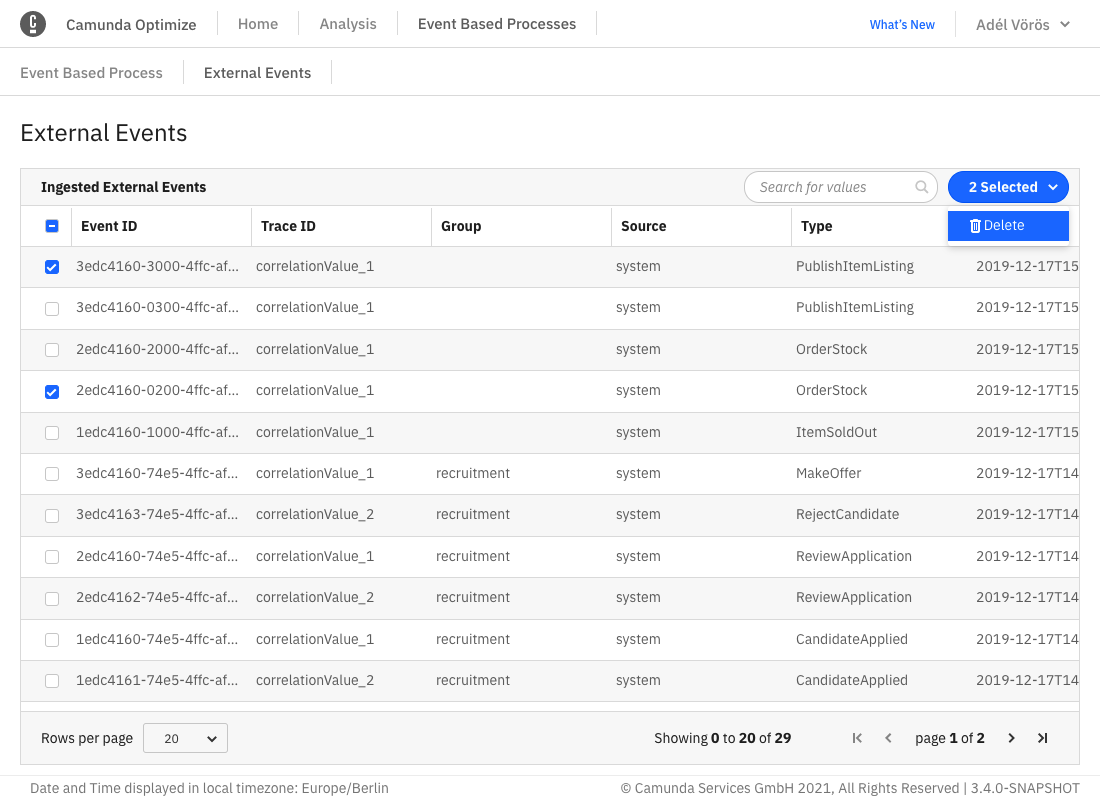The image size is (1100, 800).
Task: Toggle the select-all header checkbox
Action: pyautogui.click(x=52, y=226)
